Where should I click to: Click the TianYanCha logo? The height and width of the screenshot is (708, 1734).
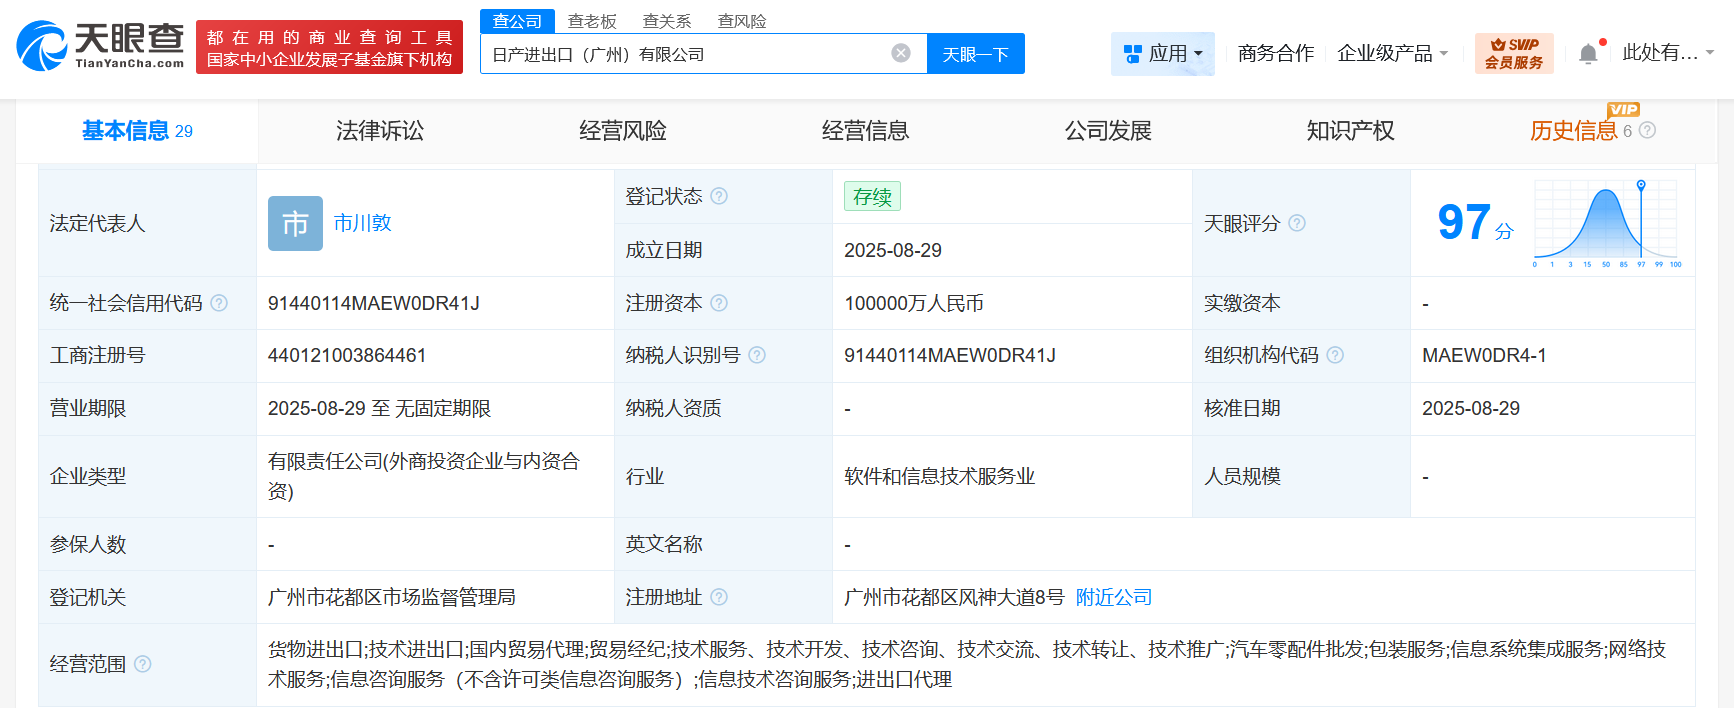[x=100, y=46]
